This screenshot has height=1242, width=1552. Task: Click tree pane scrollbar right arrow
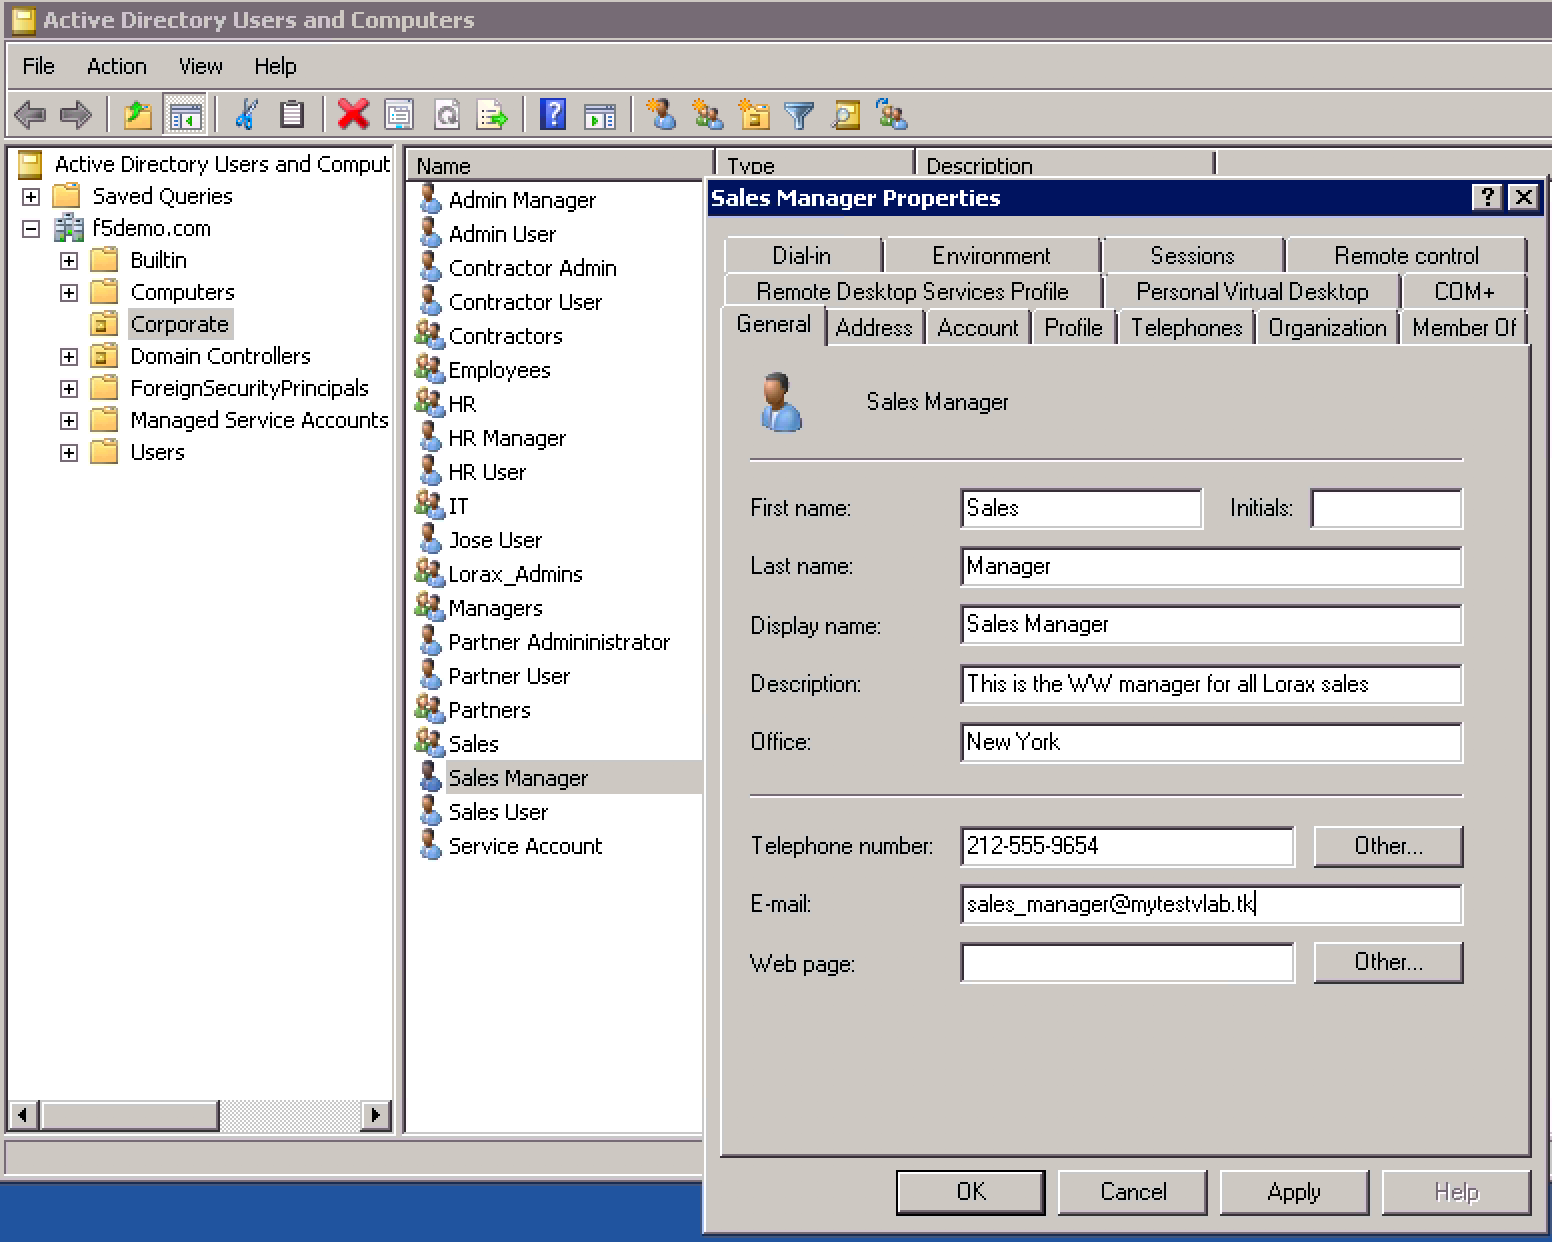tap(376, 1114)
